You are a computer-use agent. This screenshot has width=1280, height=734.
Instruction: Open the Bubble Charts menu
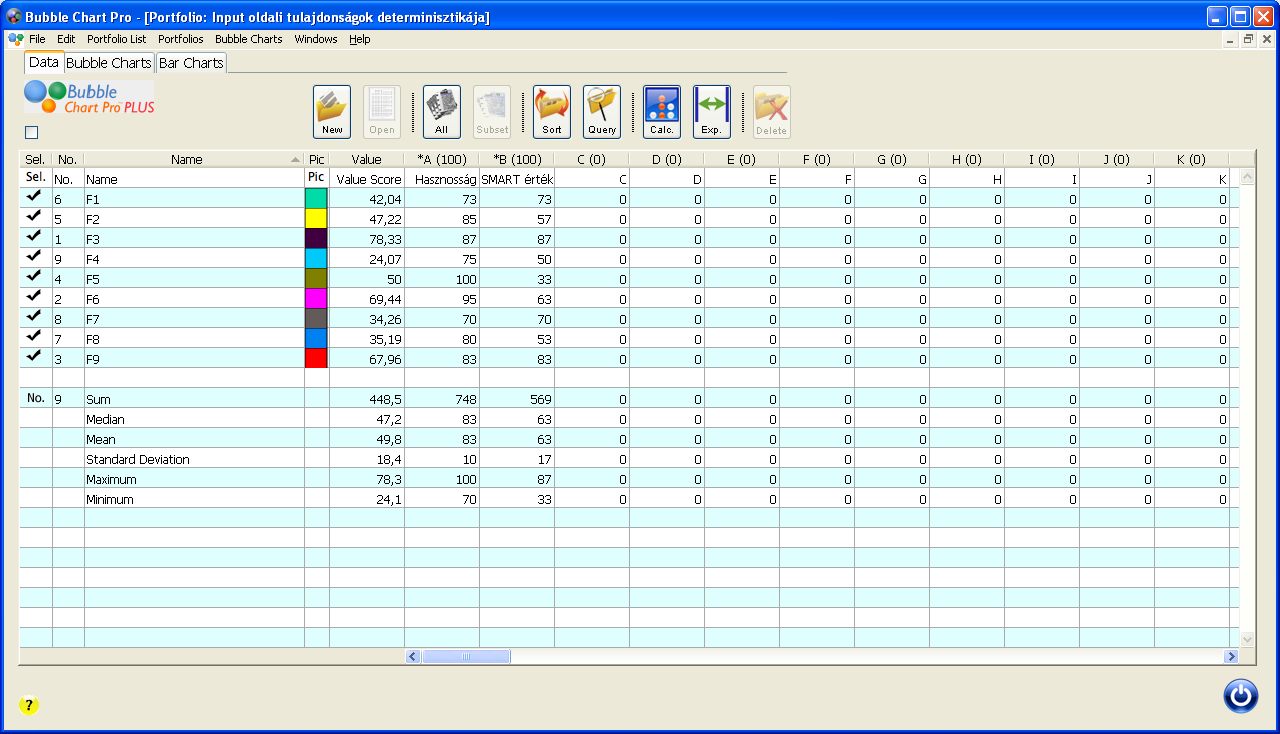pyautogui.click(x=249, y=39)
